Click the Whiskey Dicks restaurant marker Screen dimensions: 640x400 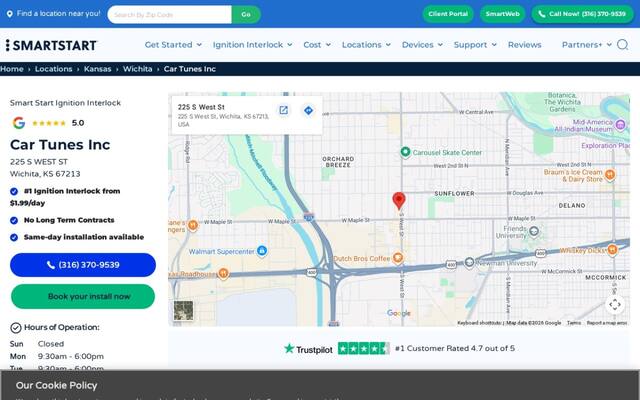612,250
